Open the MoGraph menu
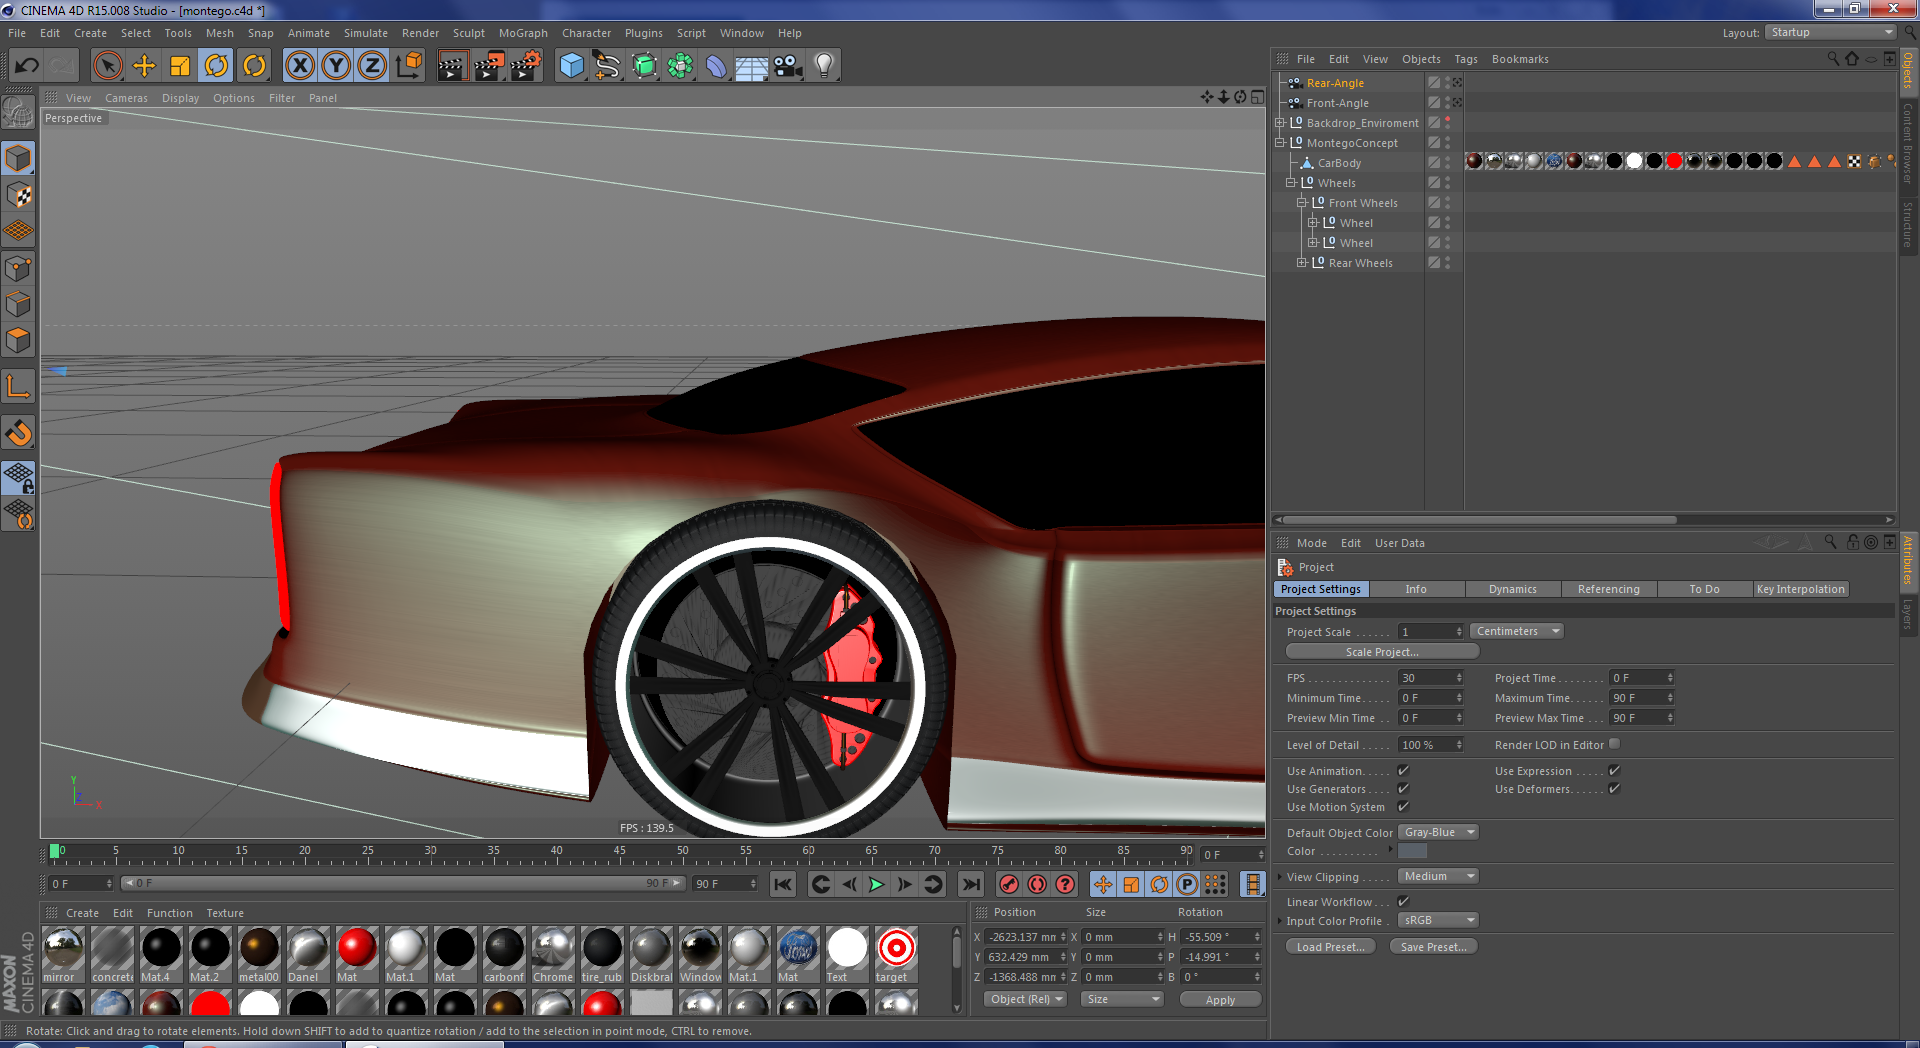 [523, 33]
